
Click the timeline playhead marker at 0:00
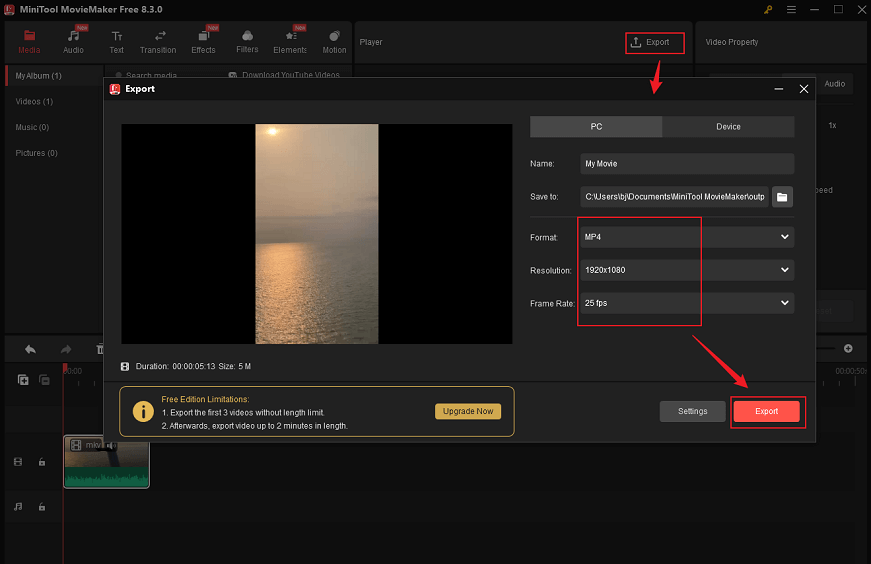click(x=65, y=368)
